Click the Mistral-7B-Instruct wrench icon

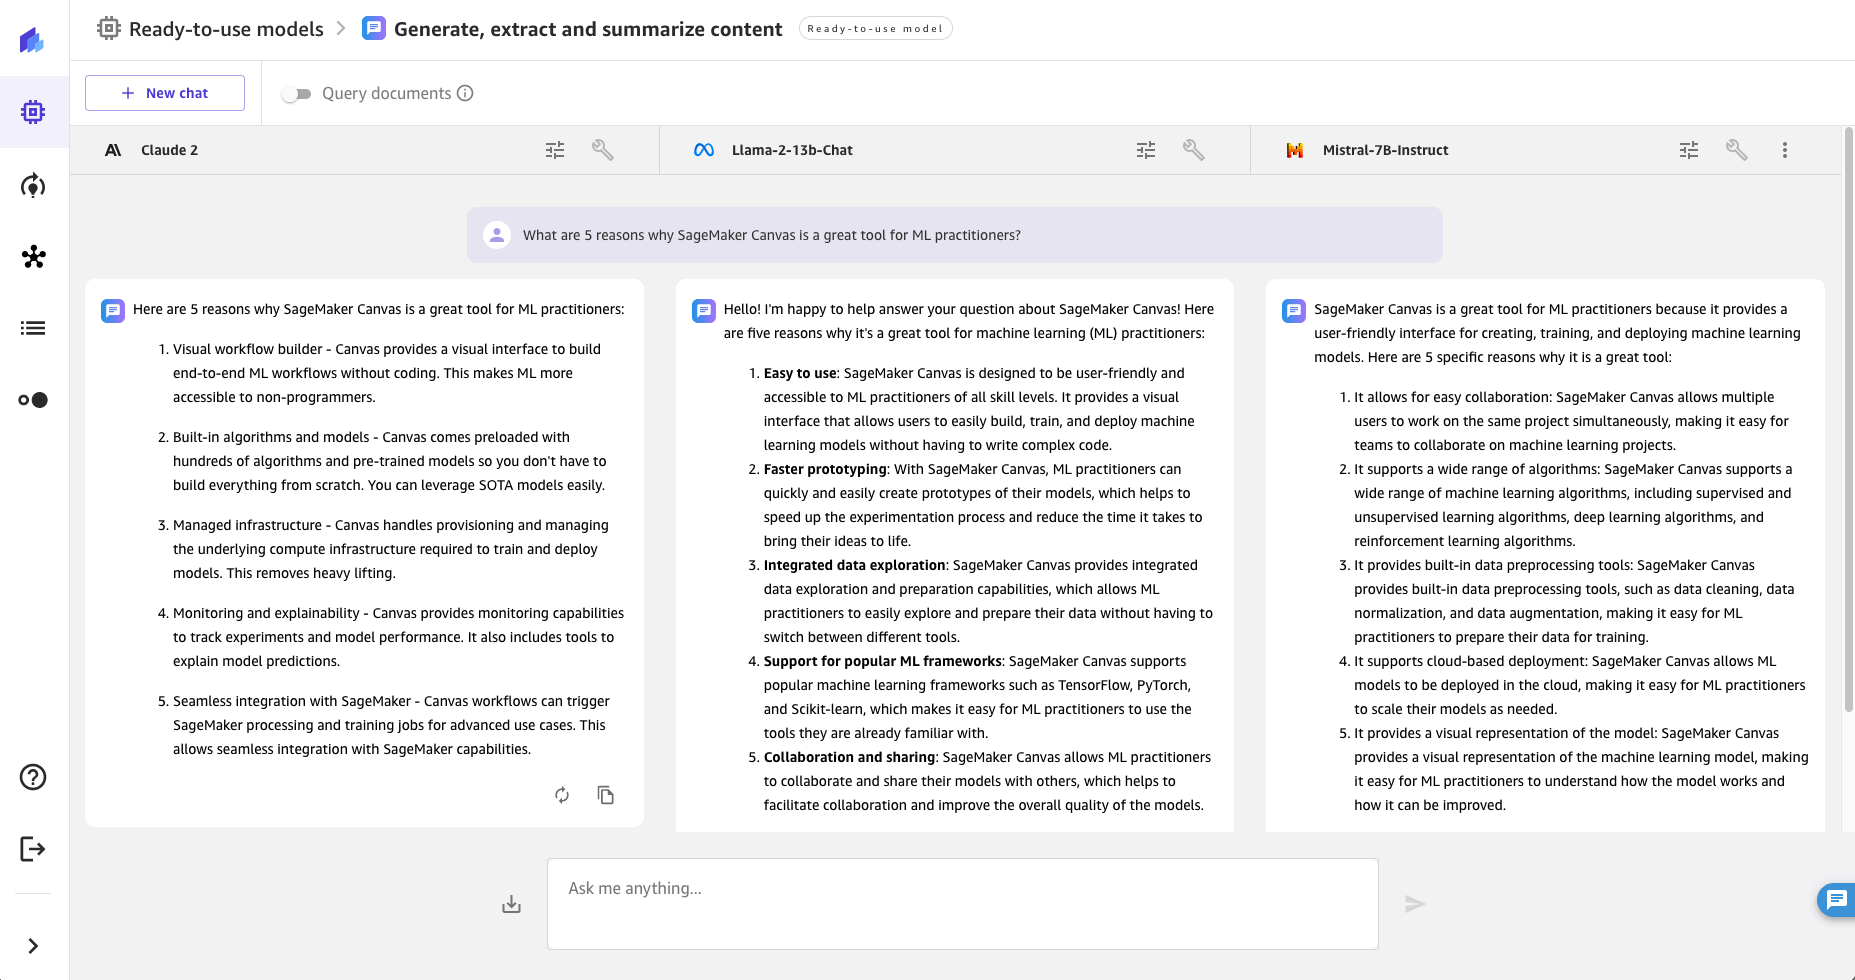(x=1736, y=150)
